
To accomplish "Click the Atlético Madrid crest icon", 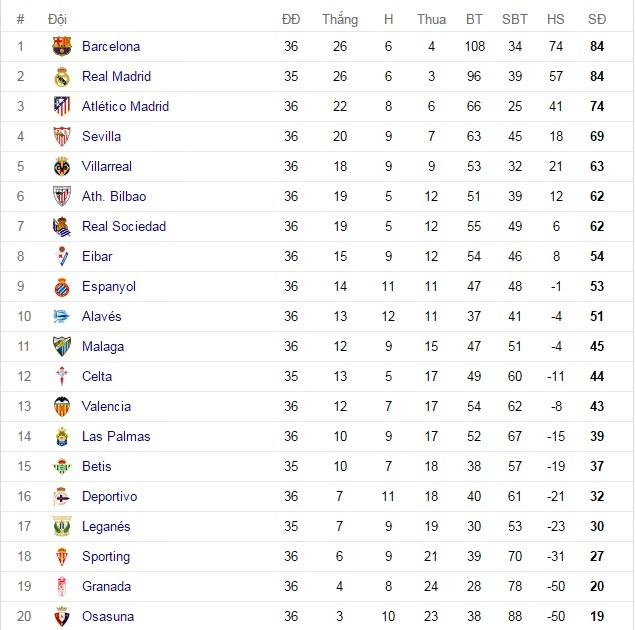I will [x=62, y=106].
